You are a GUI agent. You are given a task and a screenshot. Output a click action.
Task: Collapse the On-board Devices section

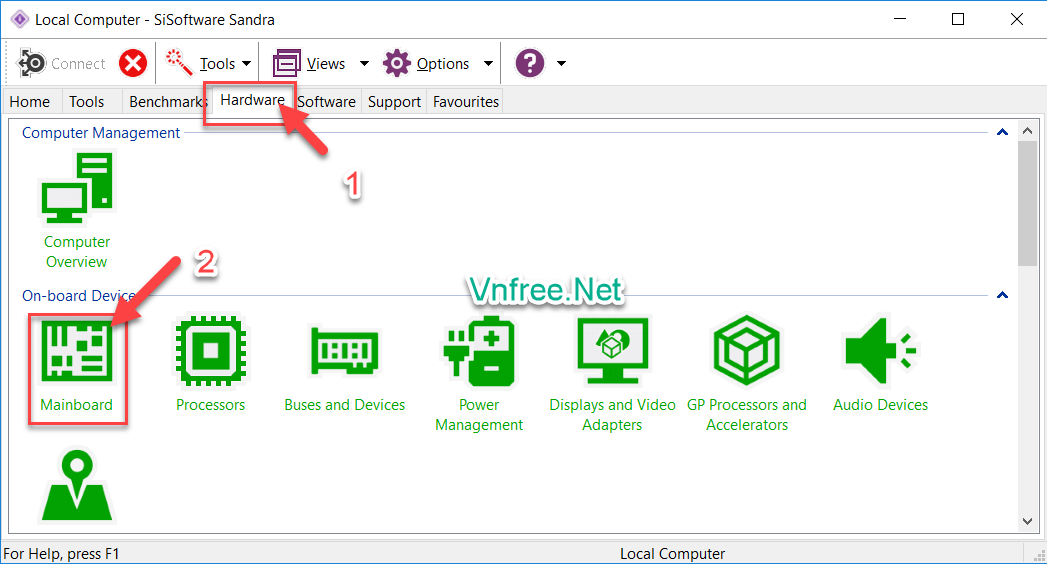click(1002, 296)
